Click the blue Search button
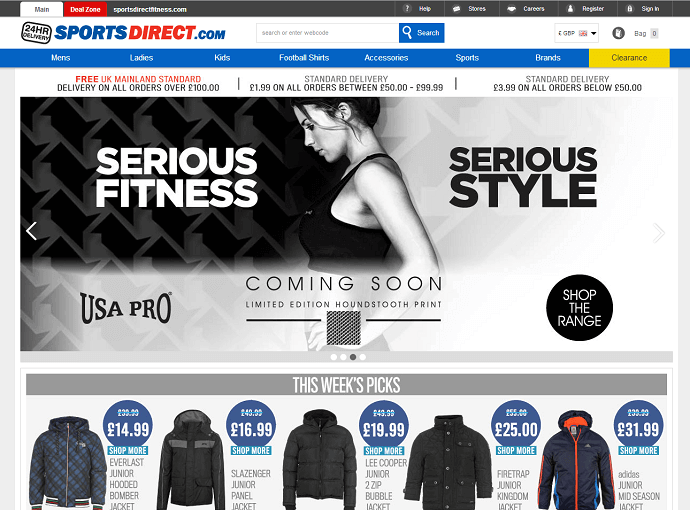Screen dimensions: 690x510 coord(422,33)
